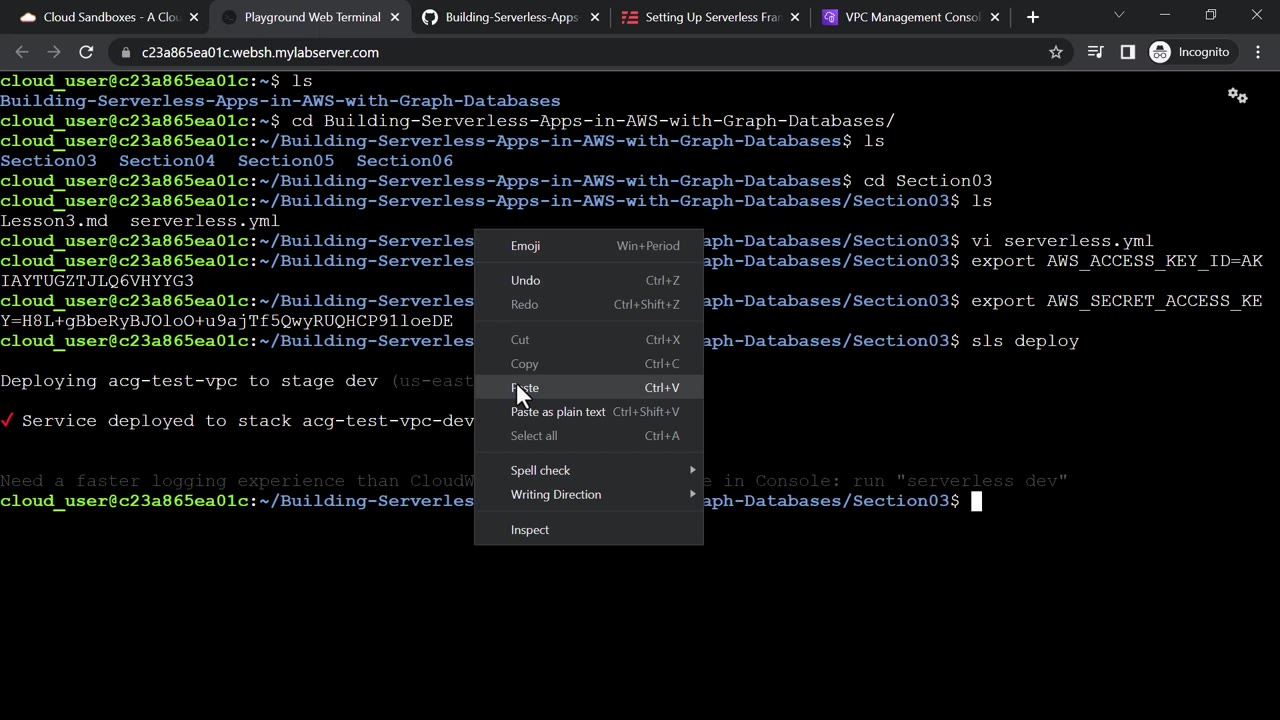This screenshot has height=720, width=1280.
Task: Click the 'sls deploy' command text
Action: 1025,341
